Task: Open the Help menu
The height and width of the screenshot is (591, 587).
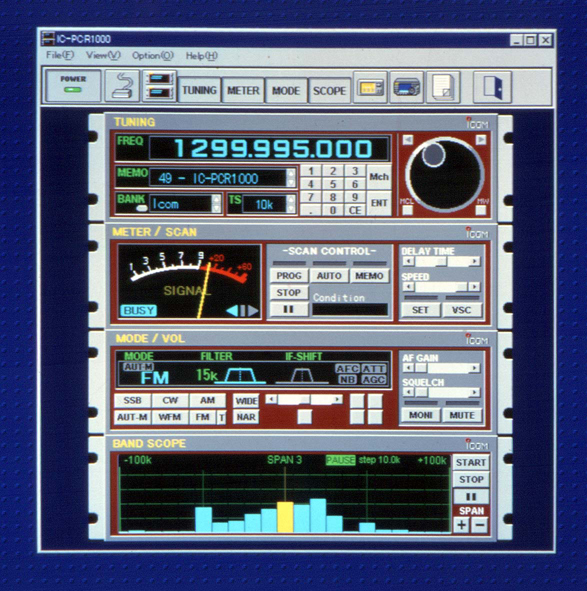Action: 201,56
